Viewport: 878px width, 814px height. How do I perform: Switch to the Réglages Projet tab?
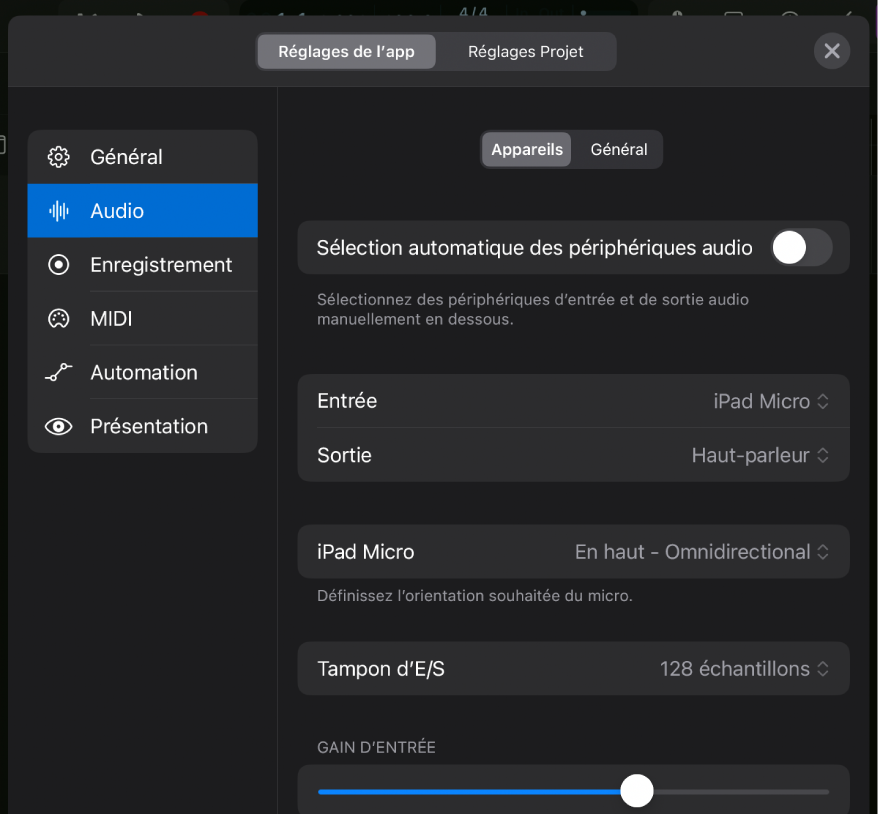coord(525,52)
